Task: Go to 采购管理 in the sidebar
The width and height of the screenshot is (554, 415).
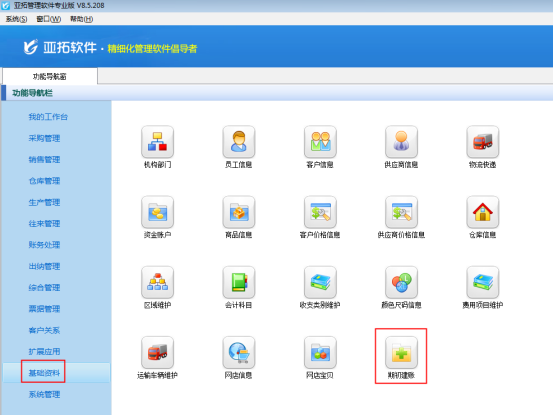Action: click(x=44, y=138)
